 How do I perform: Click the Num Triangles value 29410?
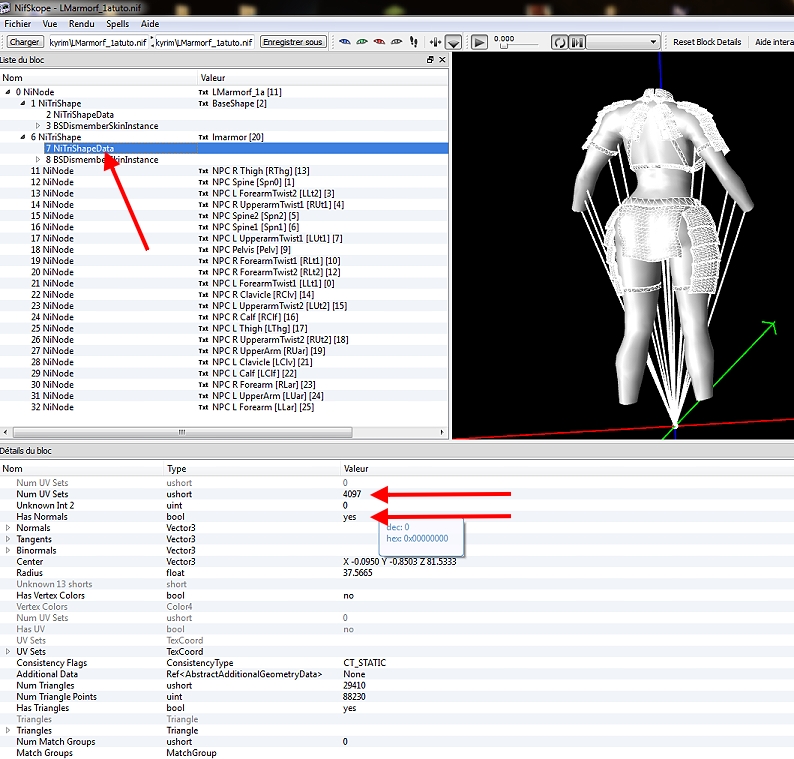coord(354,685)
